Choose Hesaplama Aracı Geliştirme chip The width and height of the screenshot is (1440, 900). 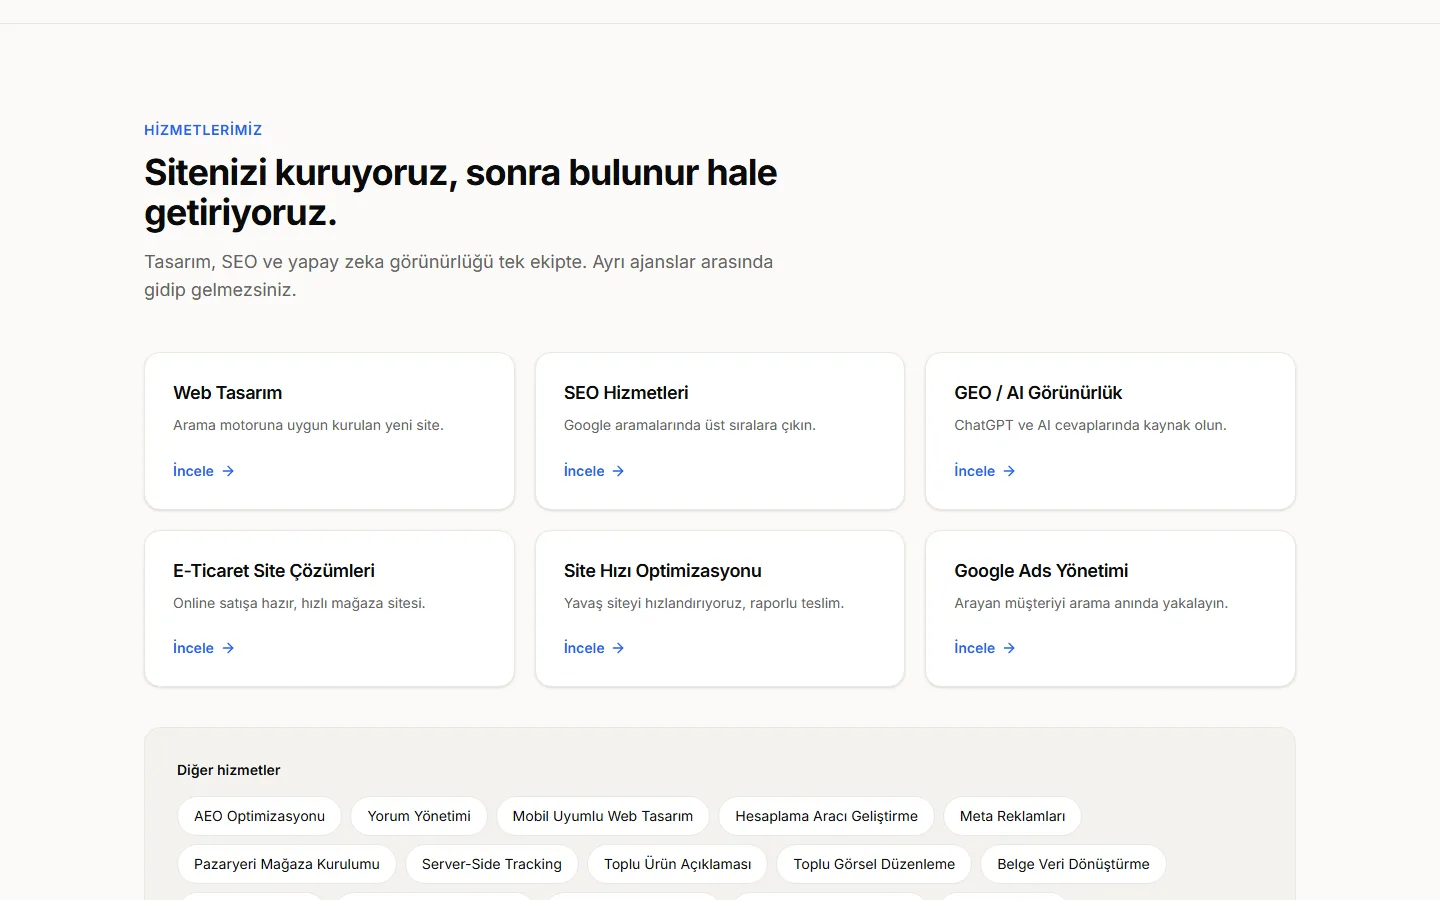826,816
